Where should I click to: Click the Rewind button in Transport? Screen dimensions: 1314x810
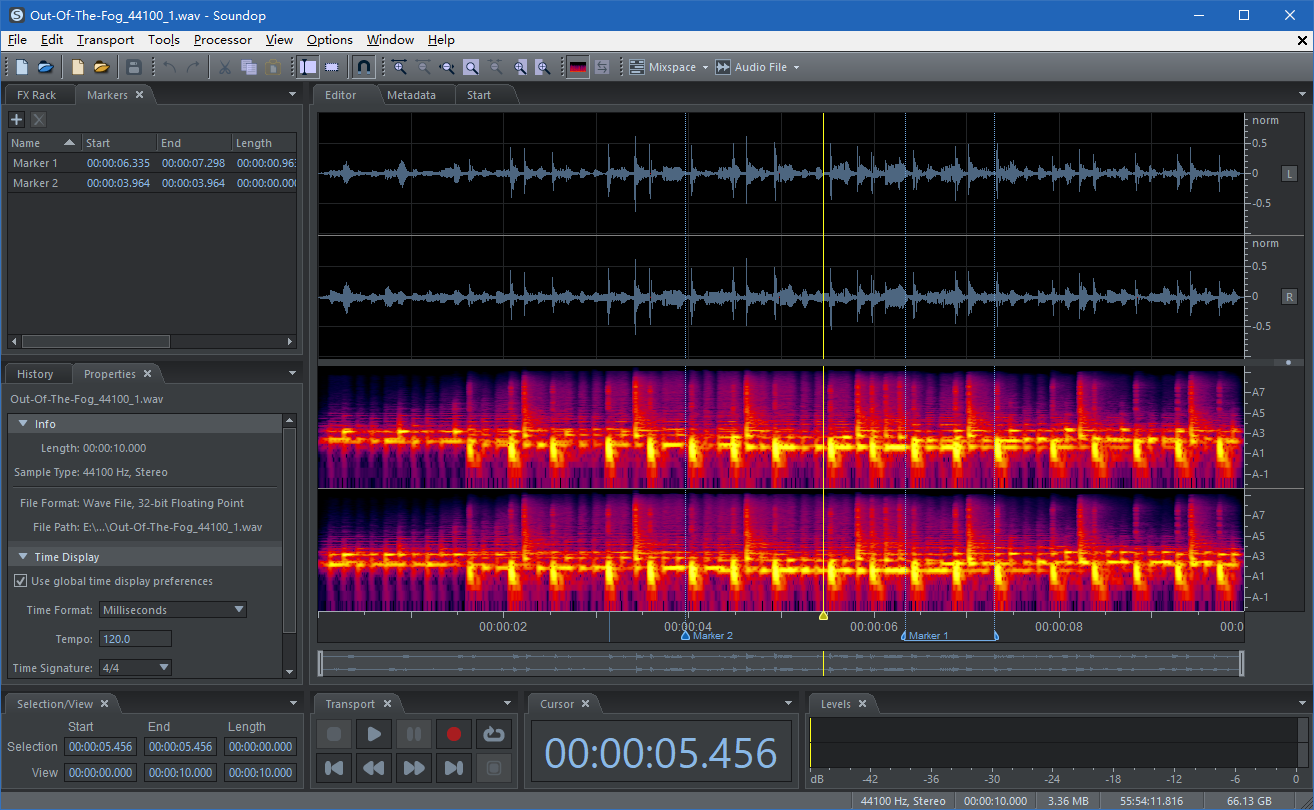click(x=374, y=768)
